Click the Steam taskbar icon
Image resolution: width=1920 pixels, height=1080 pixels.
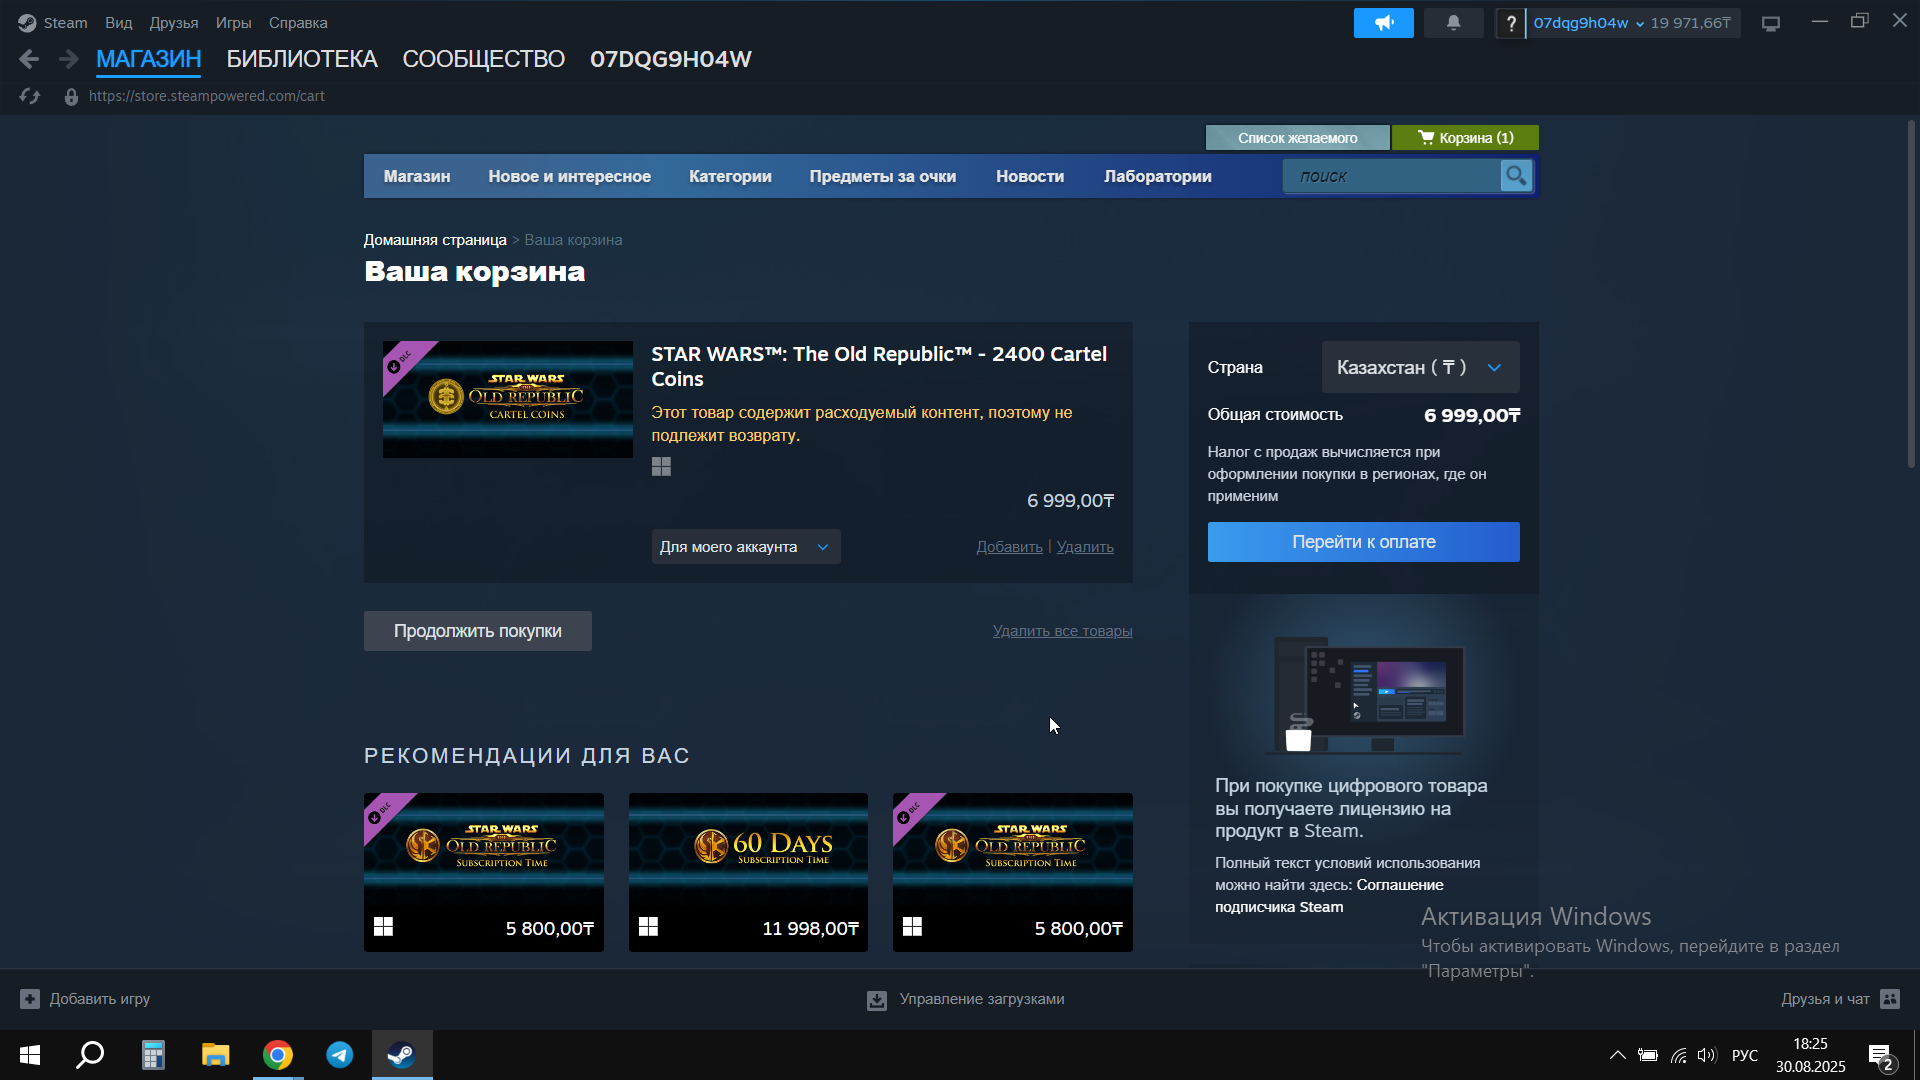(402, 1055)
